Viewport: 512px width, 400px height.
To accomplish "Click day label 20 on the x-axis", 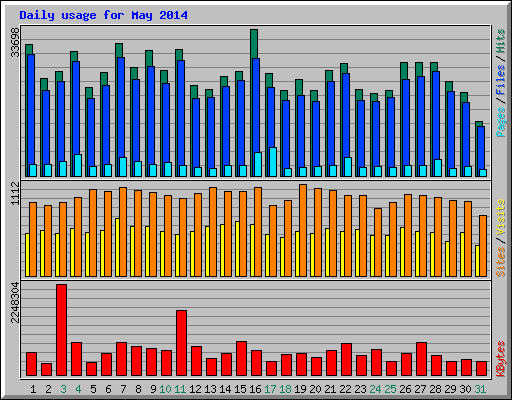I will 315,389.
